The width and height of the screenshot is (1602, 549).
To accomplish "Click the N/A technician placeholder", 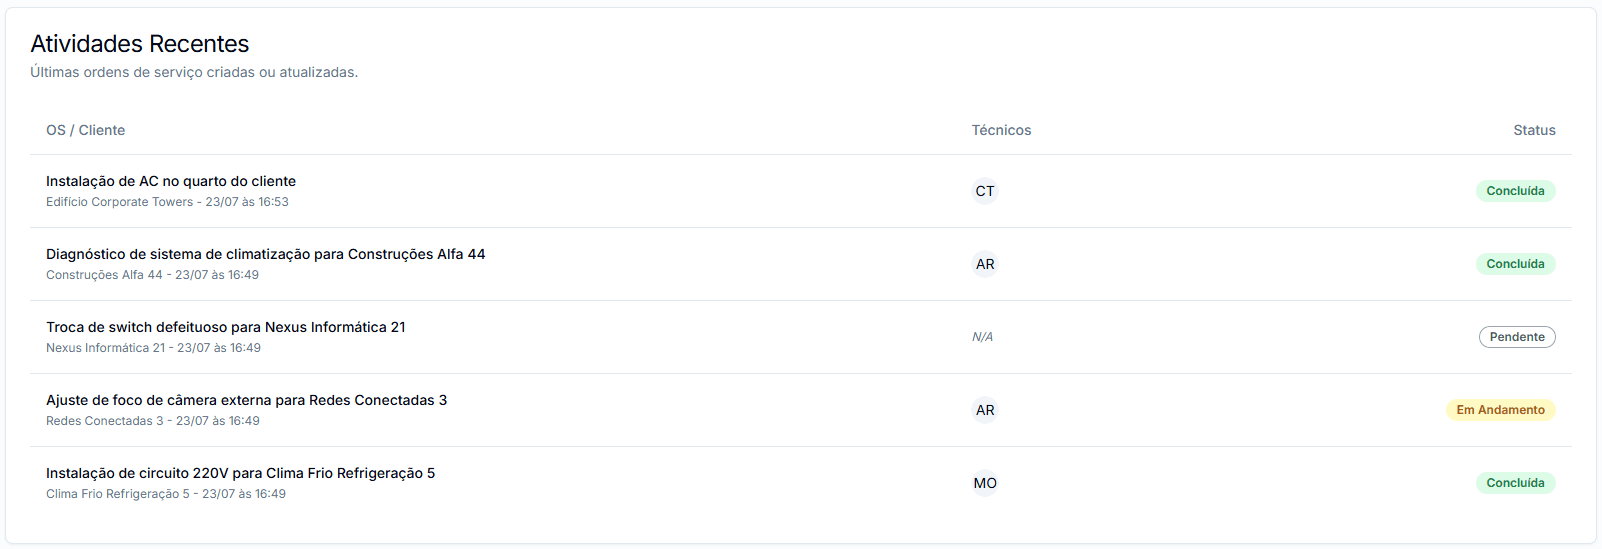I will point(982,337).
